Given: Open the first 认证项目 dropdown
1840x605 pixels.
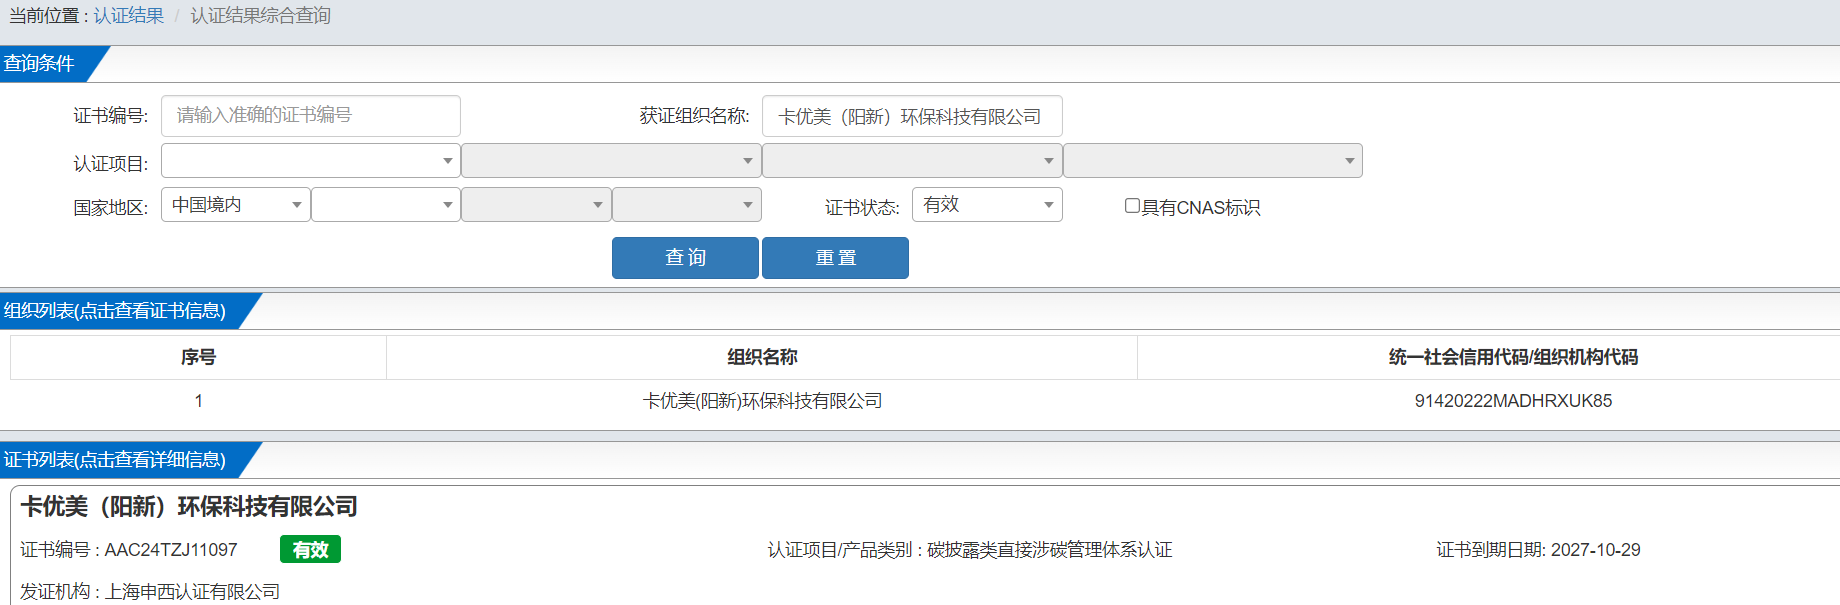Looking at the screenshot, I should click(311, 161).
